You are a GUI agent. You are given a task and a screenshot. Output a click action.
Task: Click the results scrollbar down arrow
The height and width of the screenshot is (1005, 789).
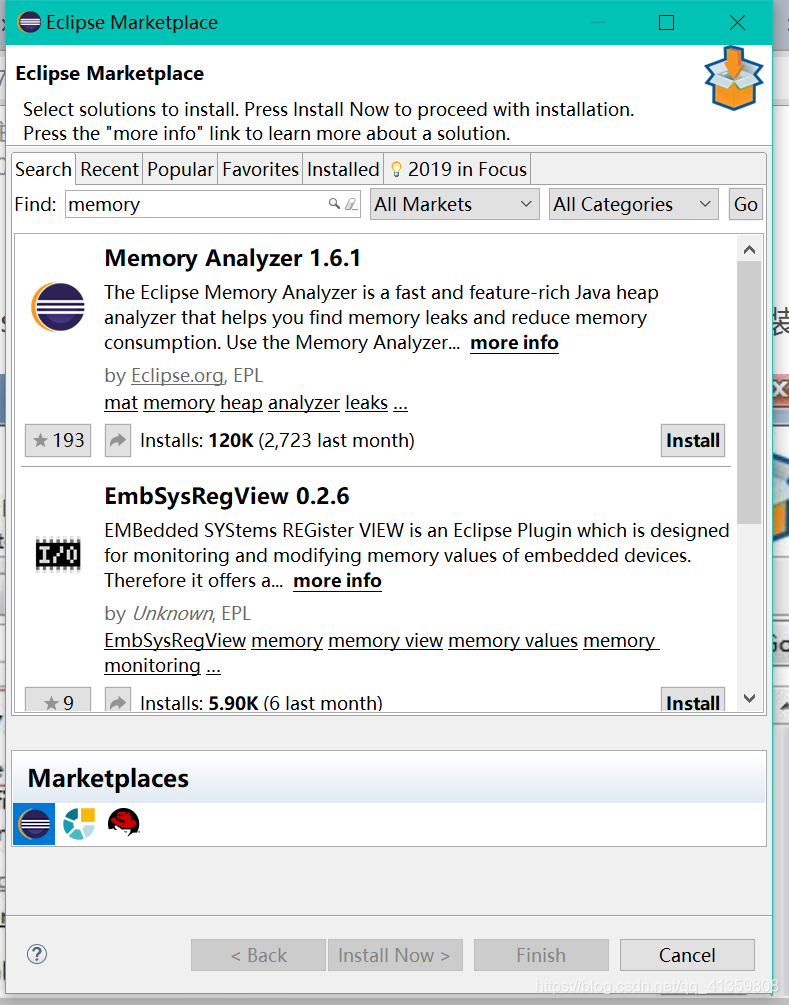point(749,699)
